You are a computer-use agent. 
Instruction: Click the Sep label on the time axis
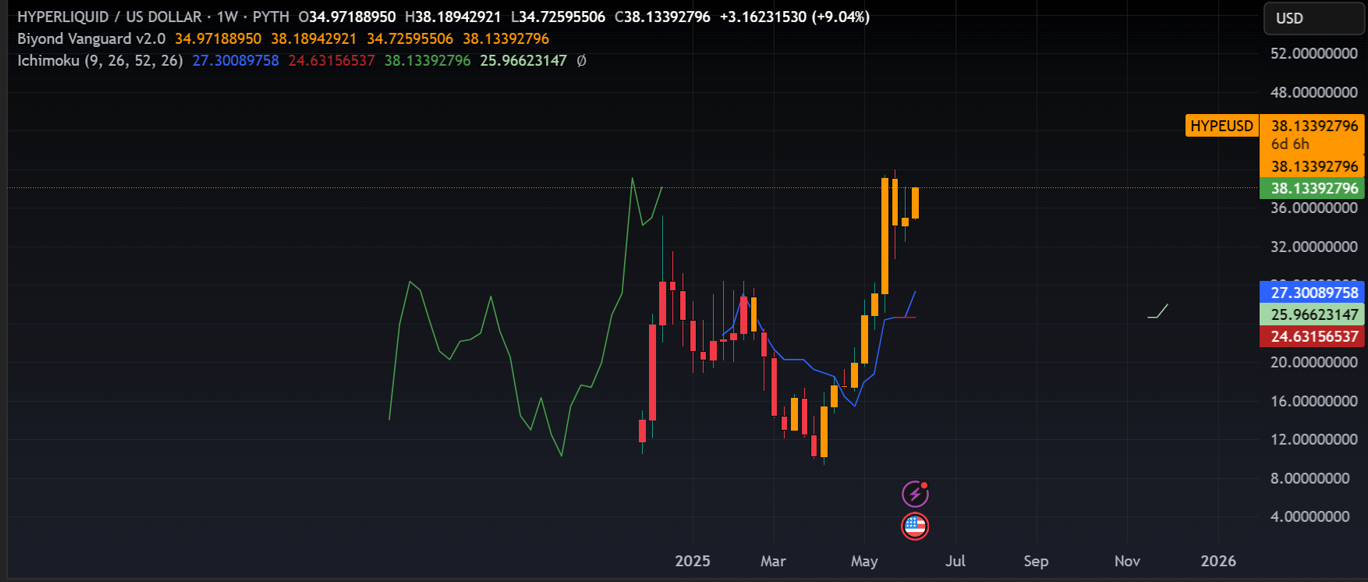1036,561
